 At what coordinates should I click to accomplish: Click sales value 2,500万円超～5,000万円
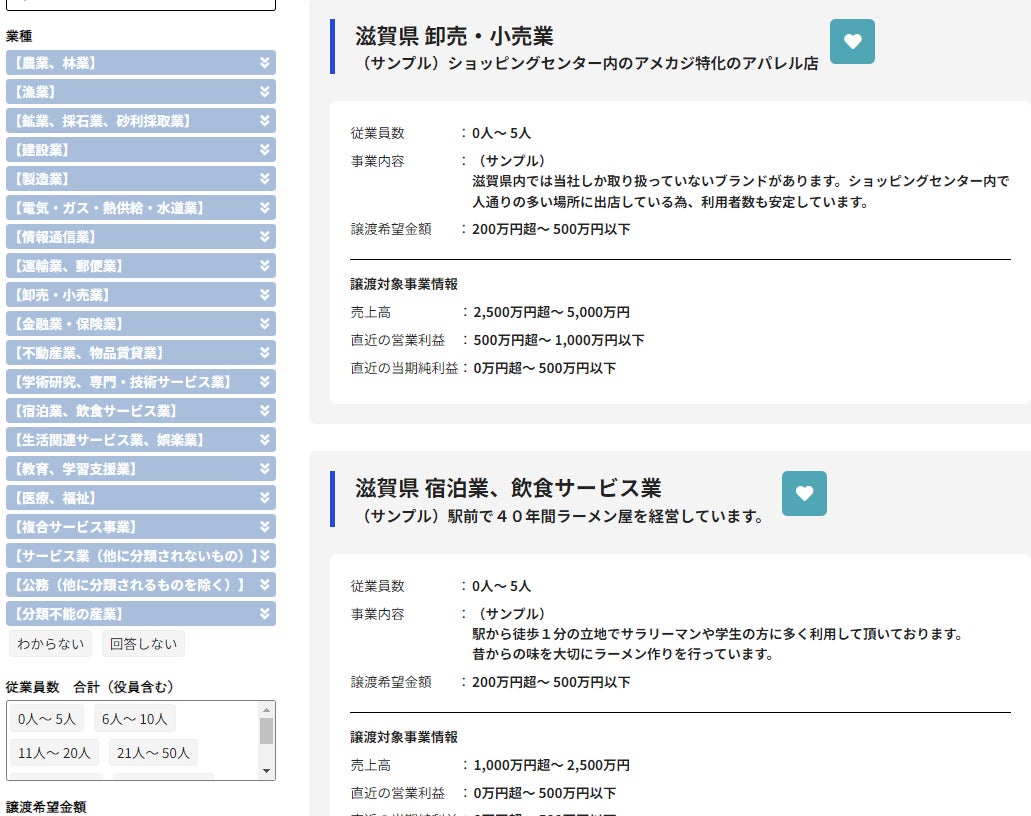(552, 312)
